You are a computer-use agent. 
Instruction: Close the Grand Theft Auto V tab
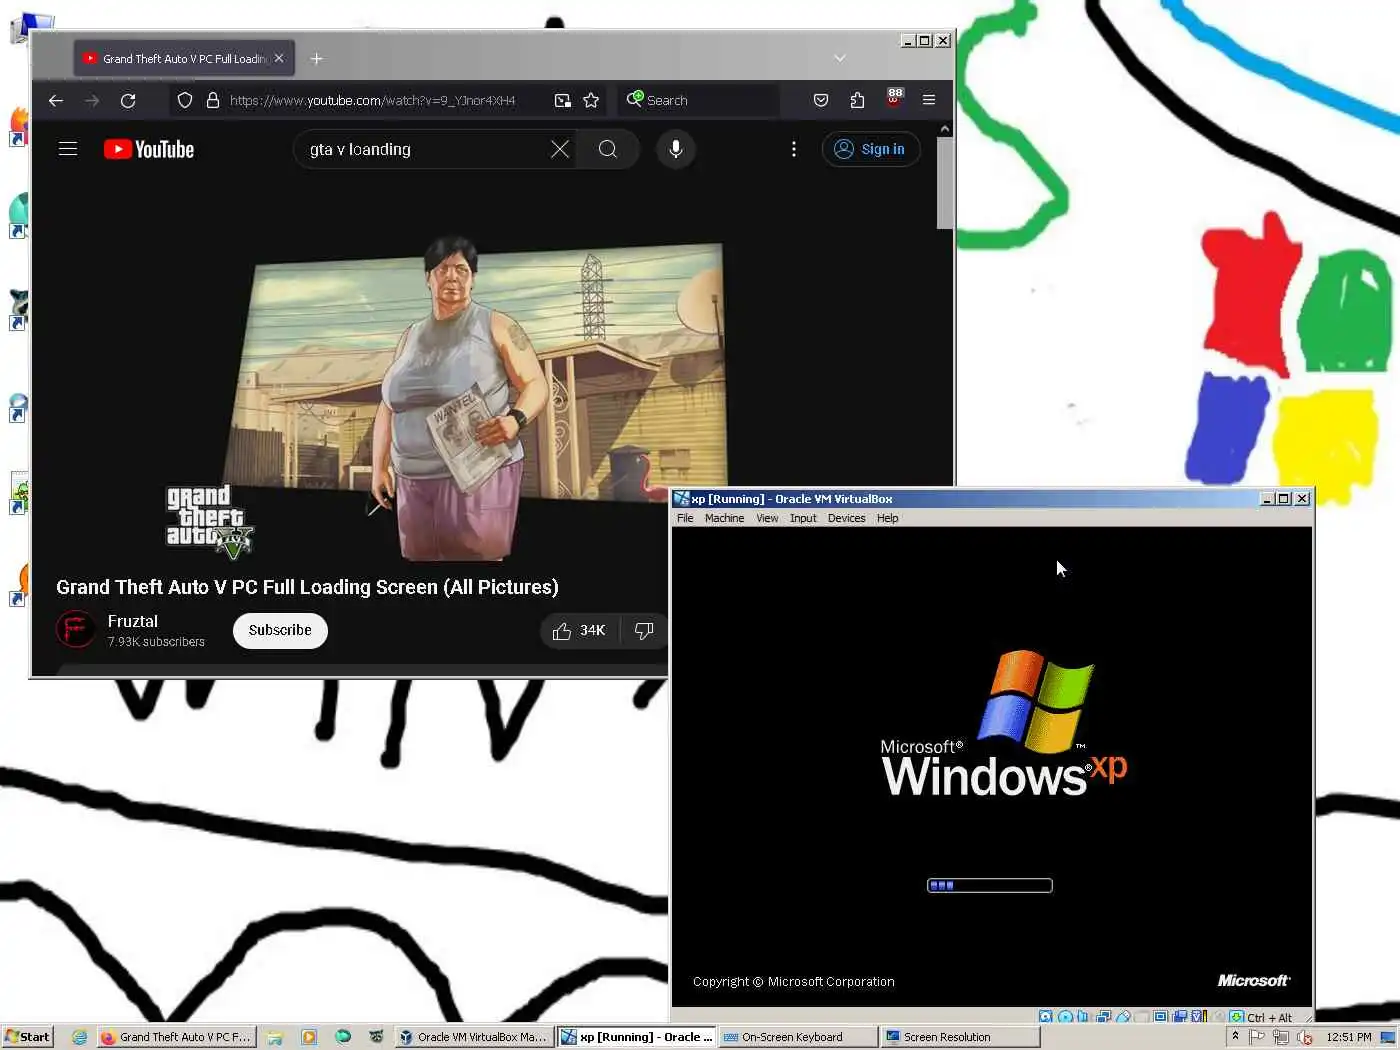279,58
